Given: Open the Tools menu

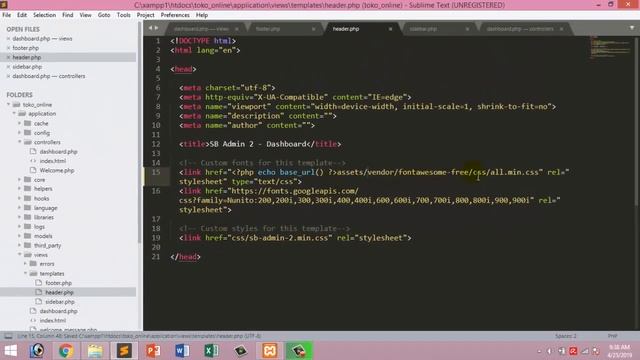Looking at the screenshot, I should (123, 15).
